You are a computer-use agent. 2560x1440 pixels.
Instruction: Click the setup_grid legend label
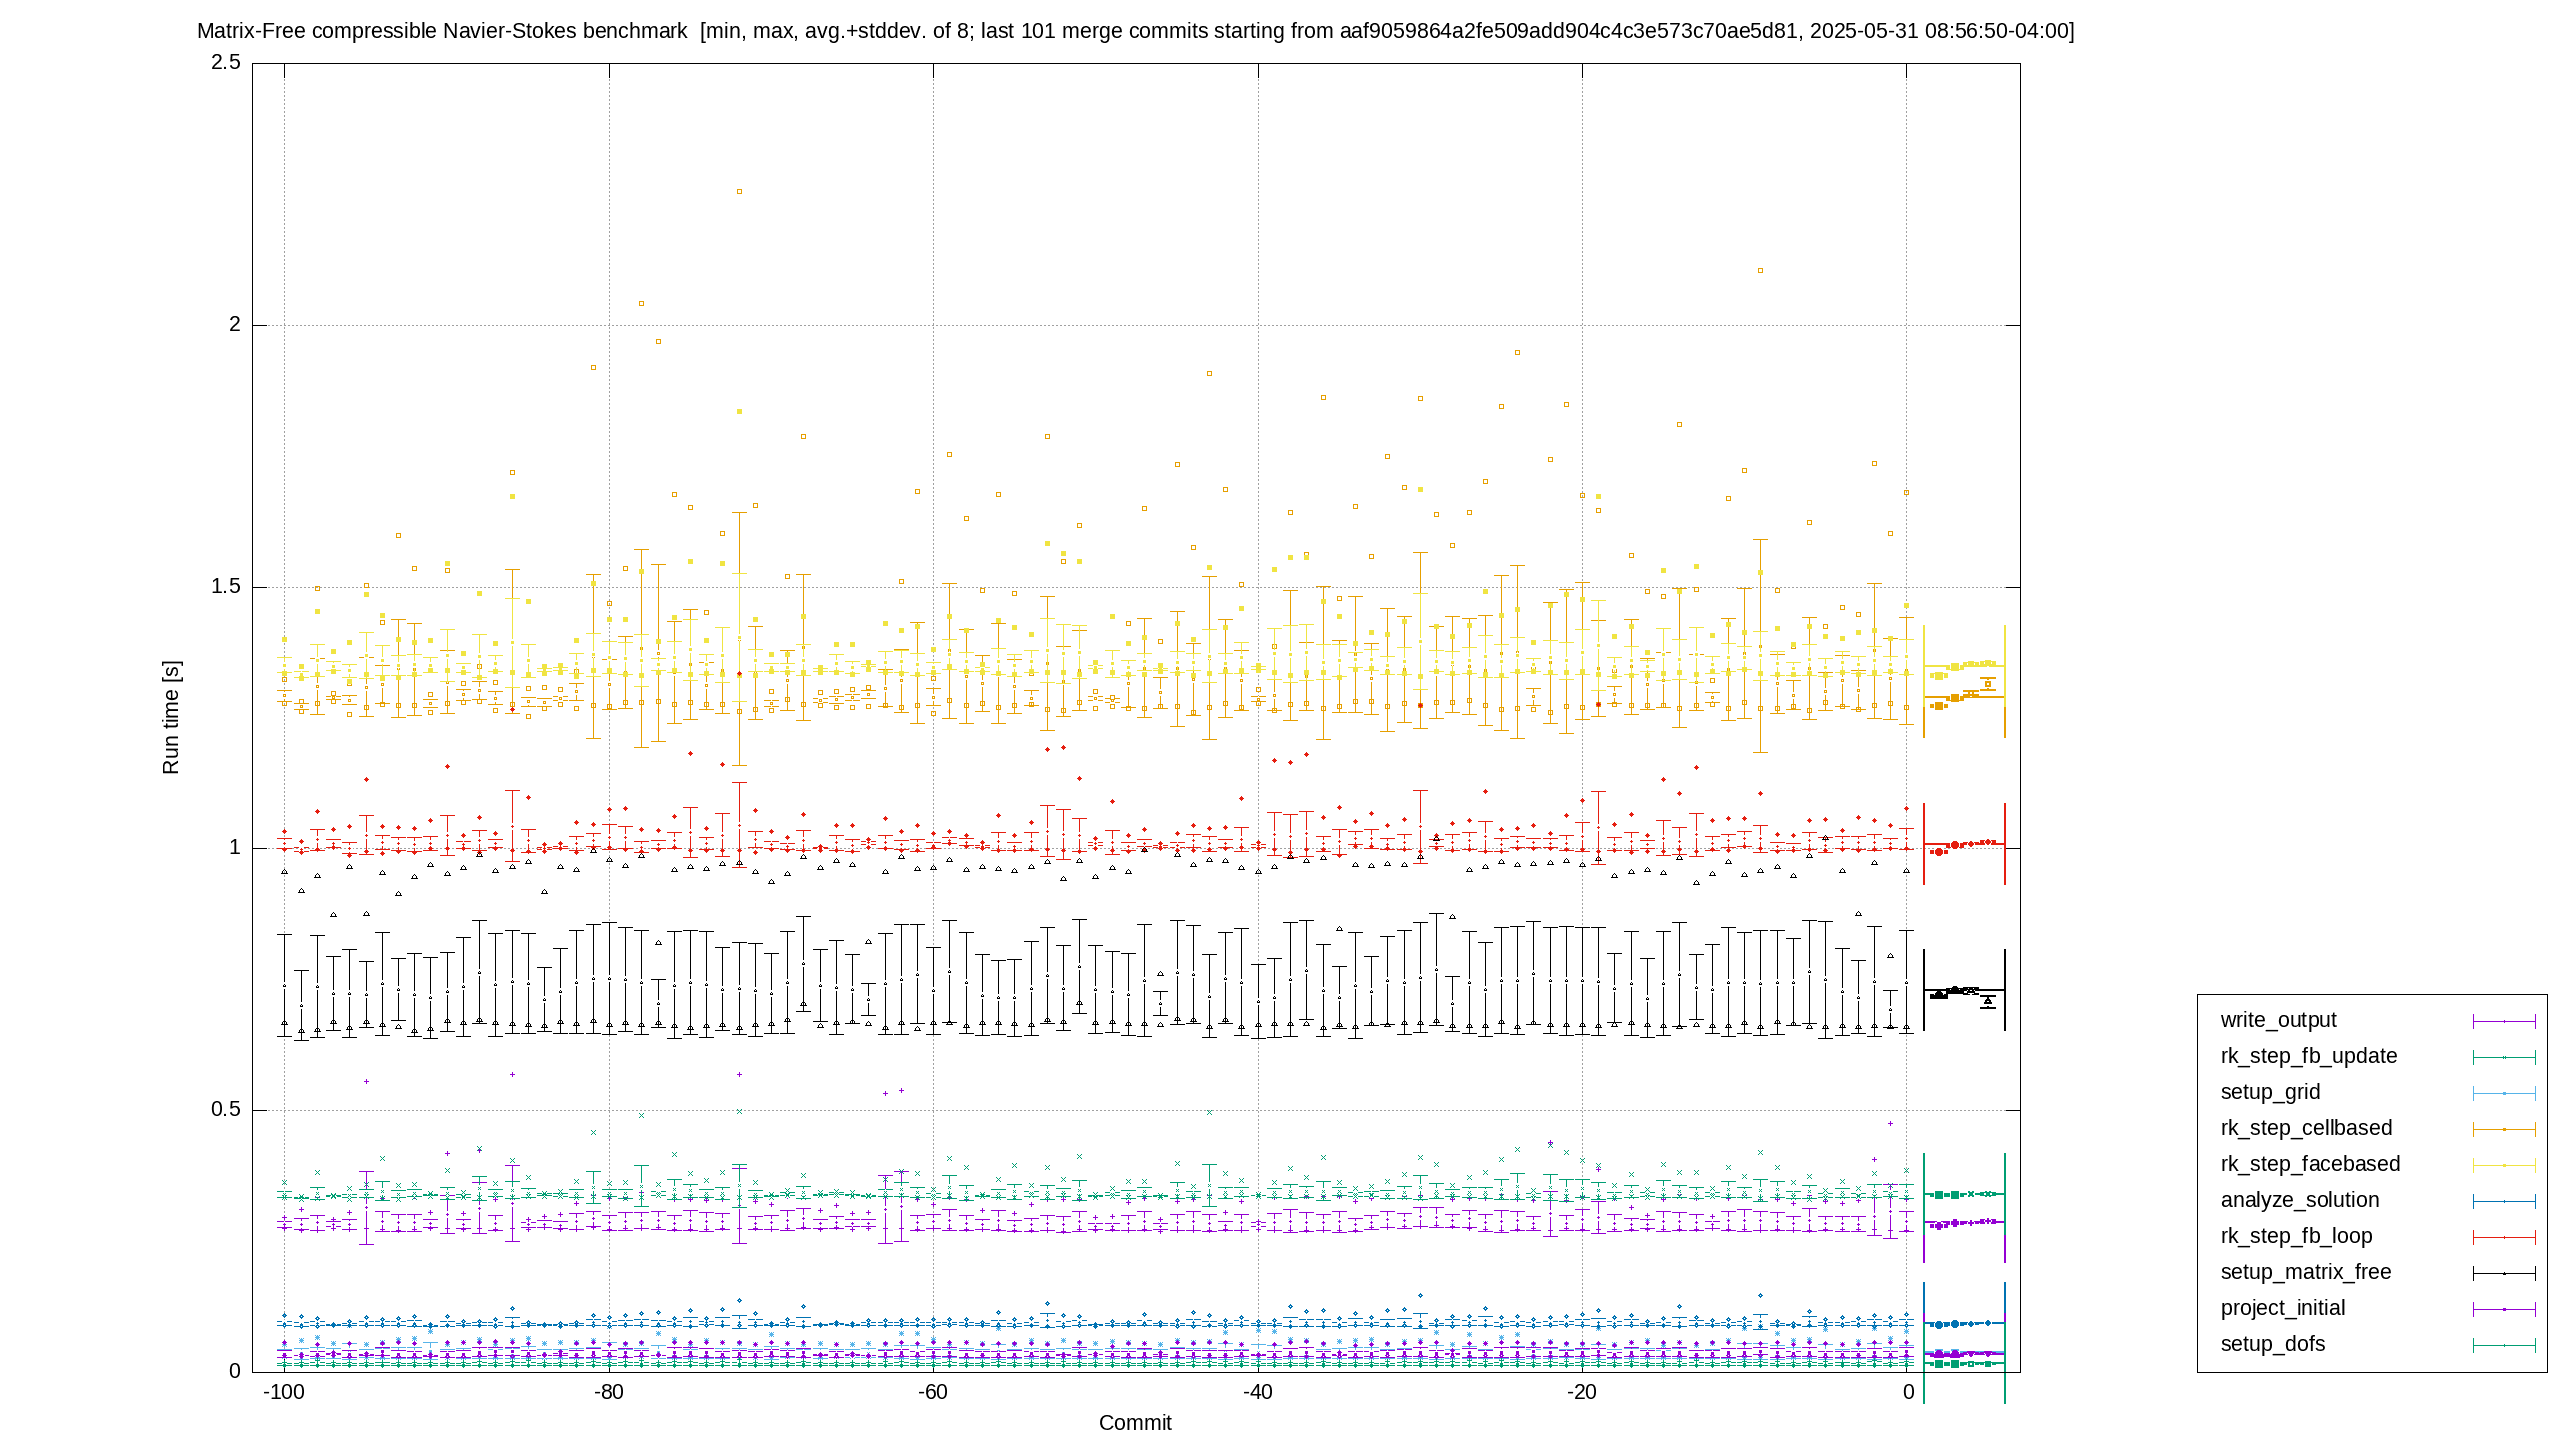pyautogui.click(x=2270, y=1092)
